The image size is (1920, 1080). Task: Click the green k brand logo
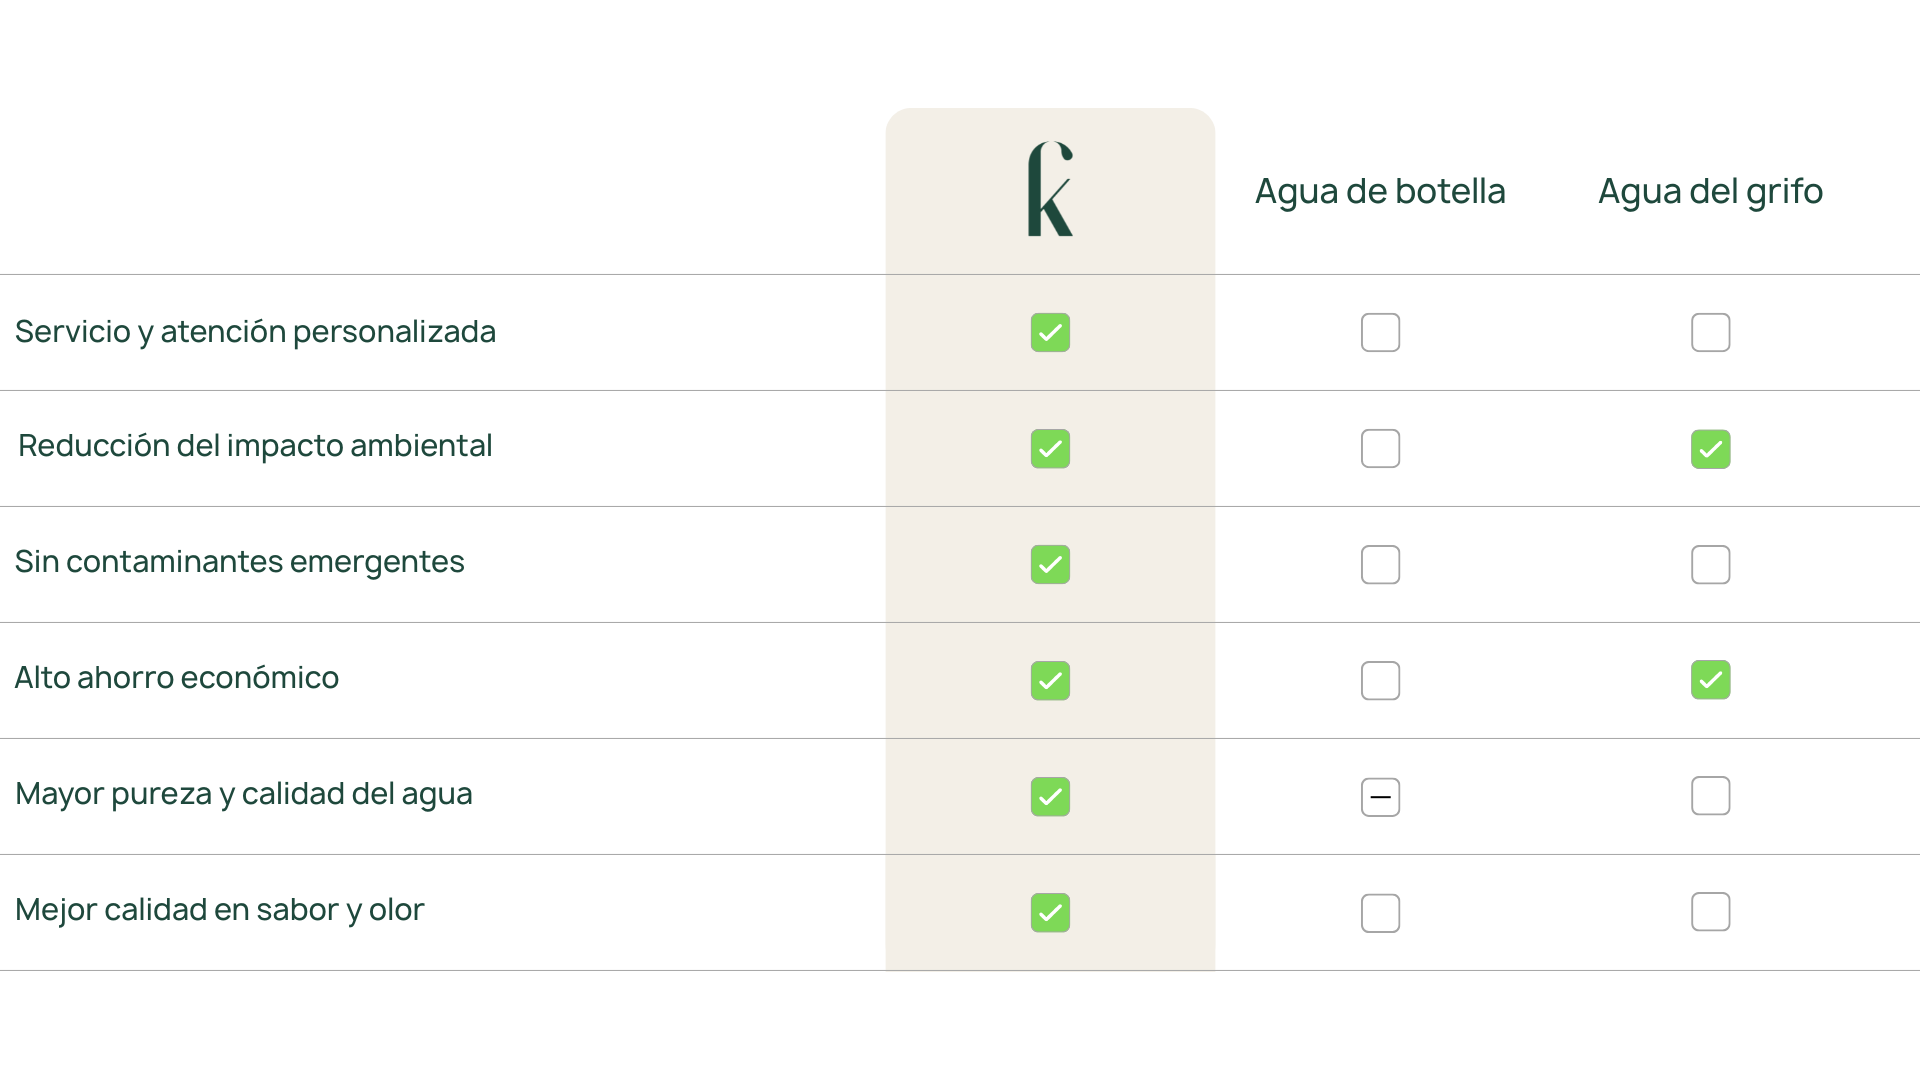coord(1050,190)
